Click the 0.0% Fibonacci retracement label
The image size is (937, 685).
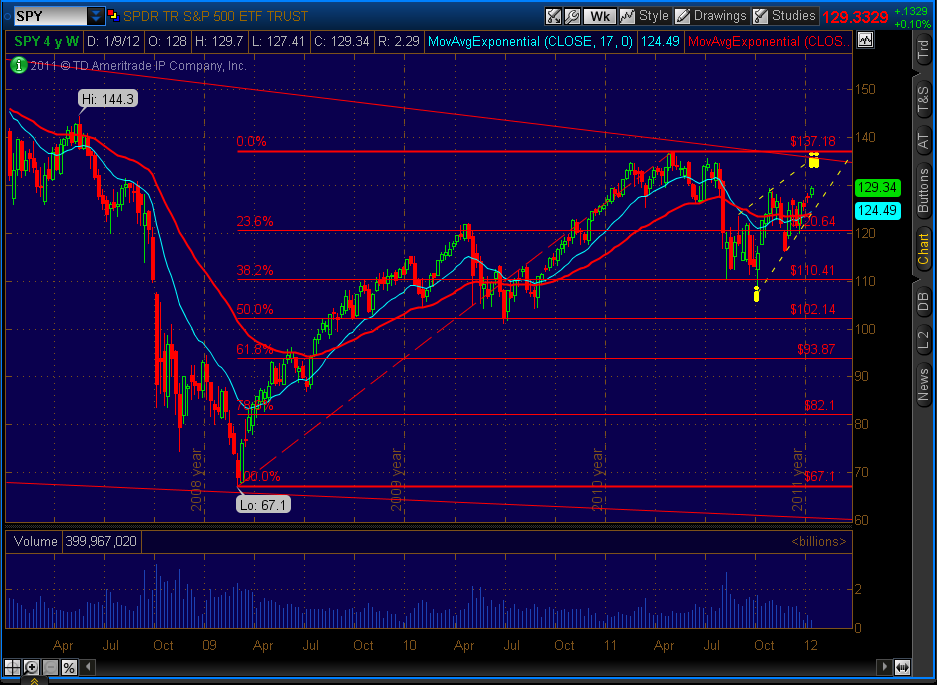point(252,142)
